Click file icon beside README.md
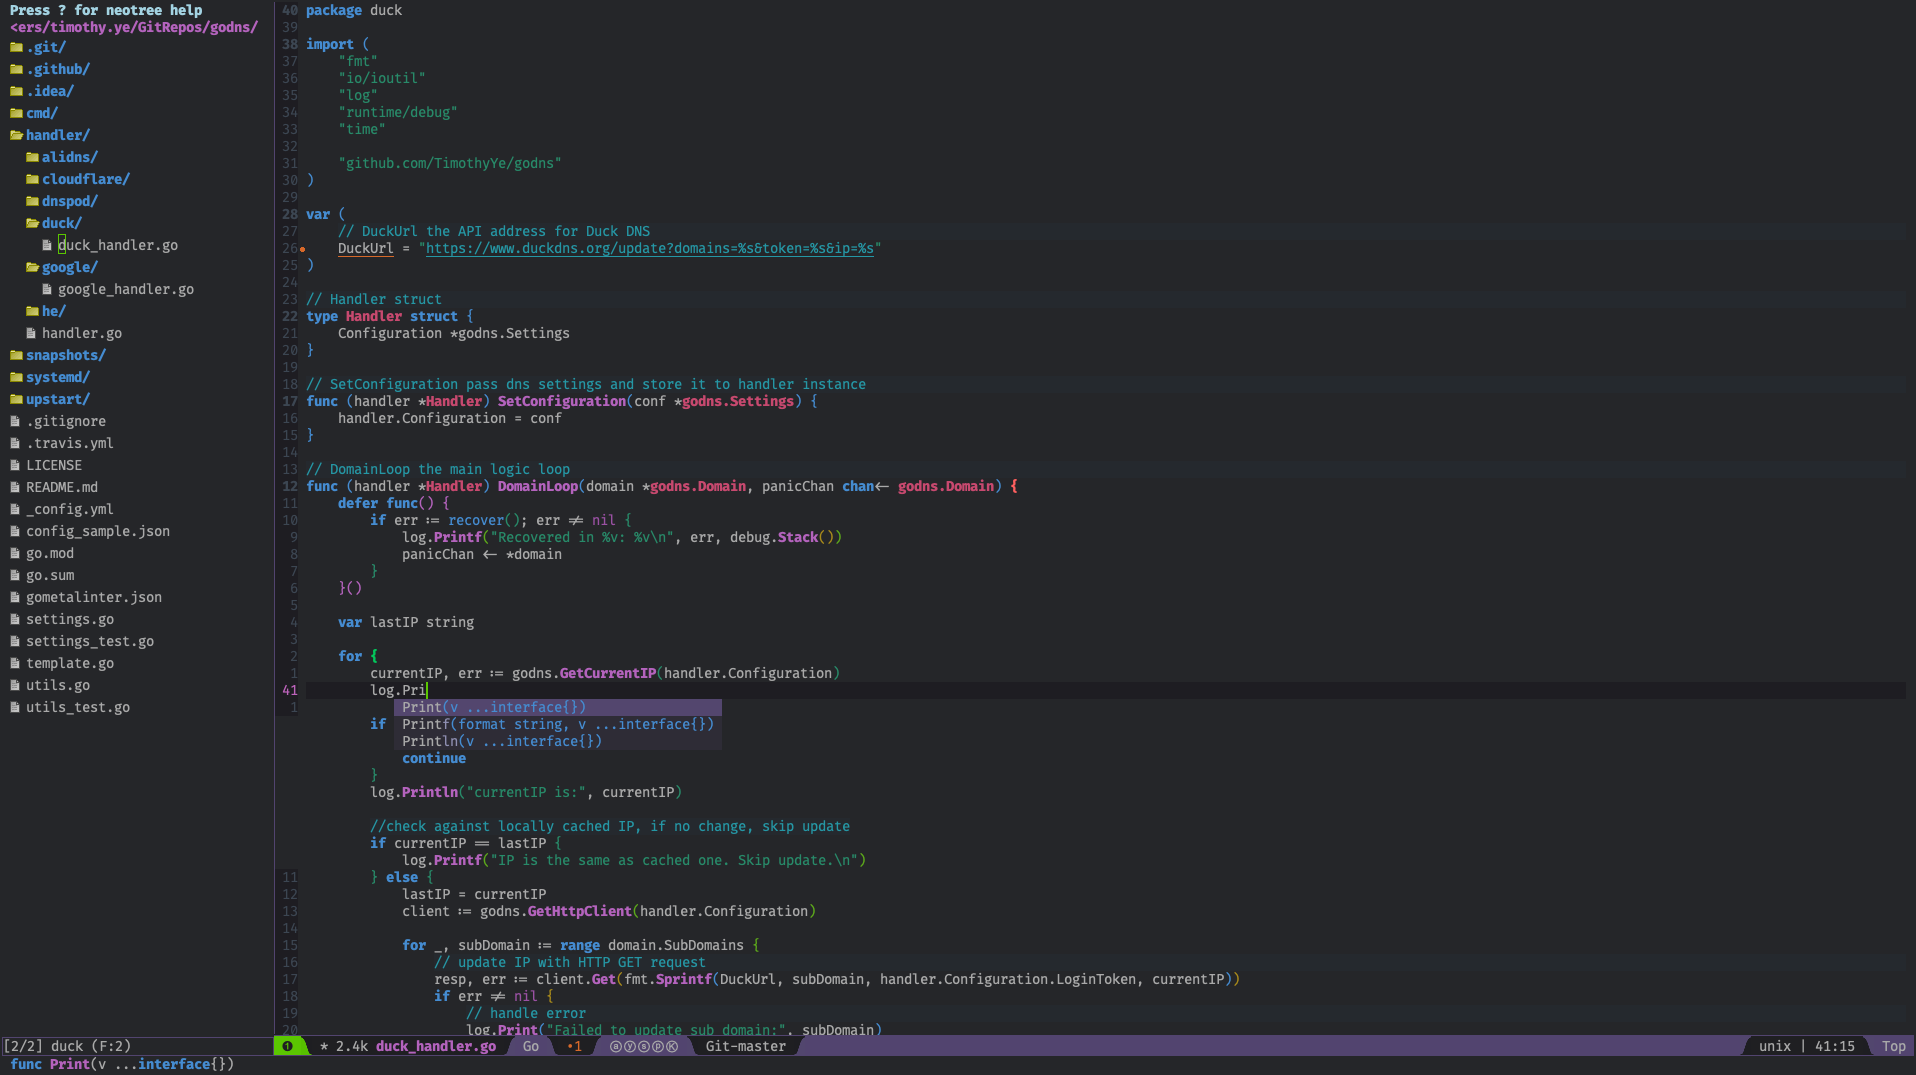Screen dimensions: 1916x1075 click(x=15, y=487)
